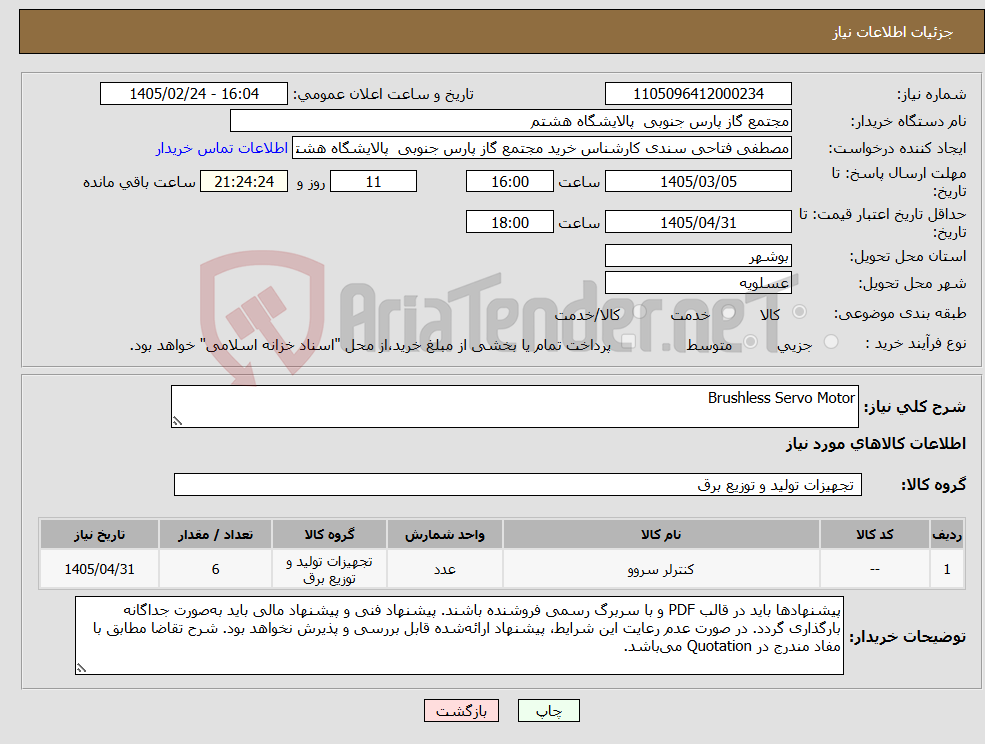Click the delivery province field بوشهر
Image resolution: width=985 pixels, height=744 pixels.
coord(698,256)
